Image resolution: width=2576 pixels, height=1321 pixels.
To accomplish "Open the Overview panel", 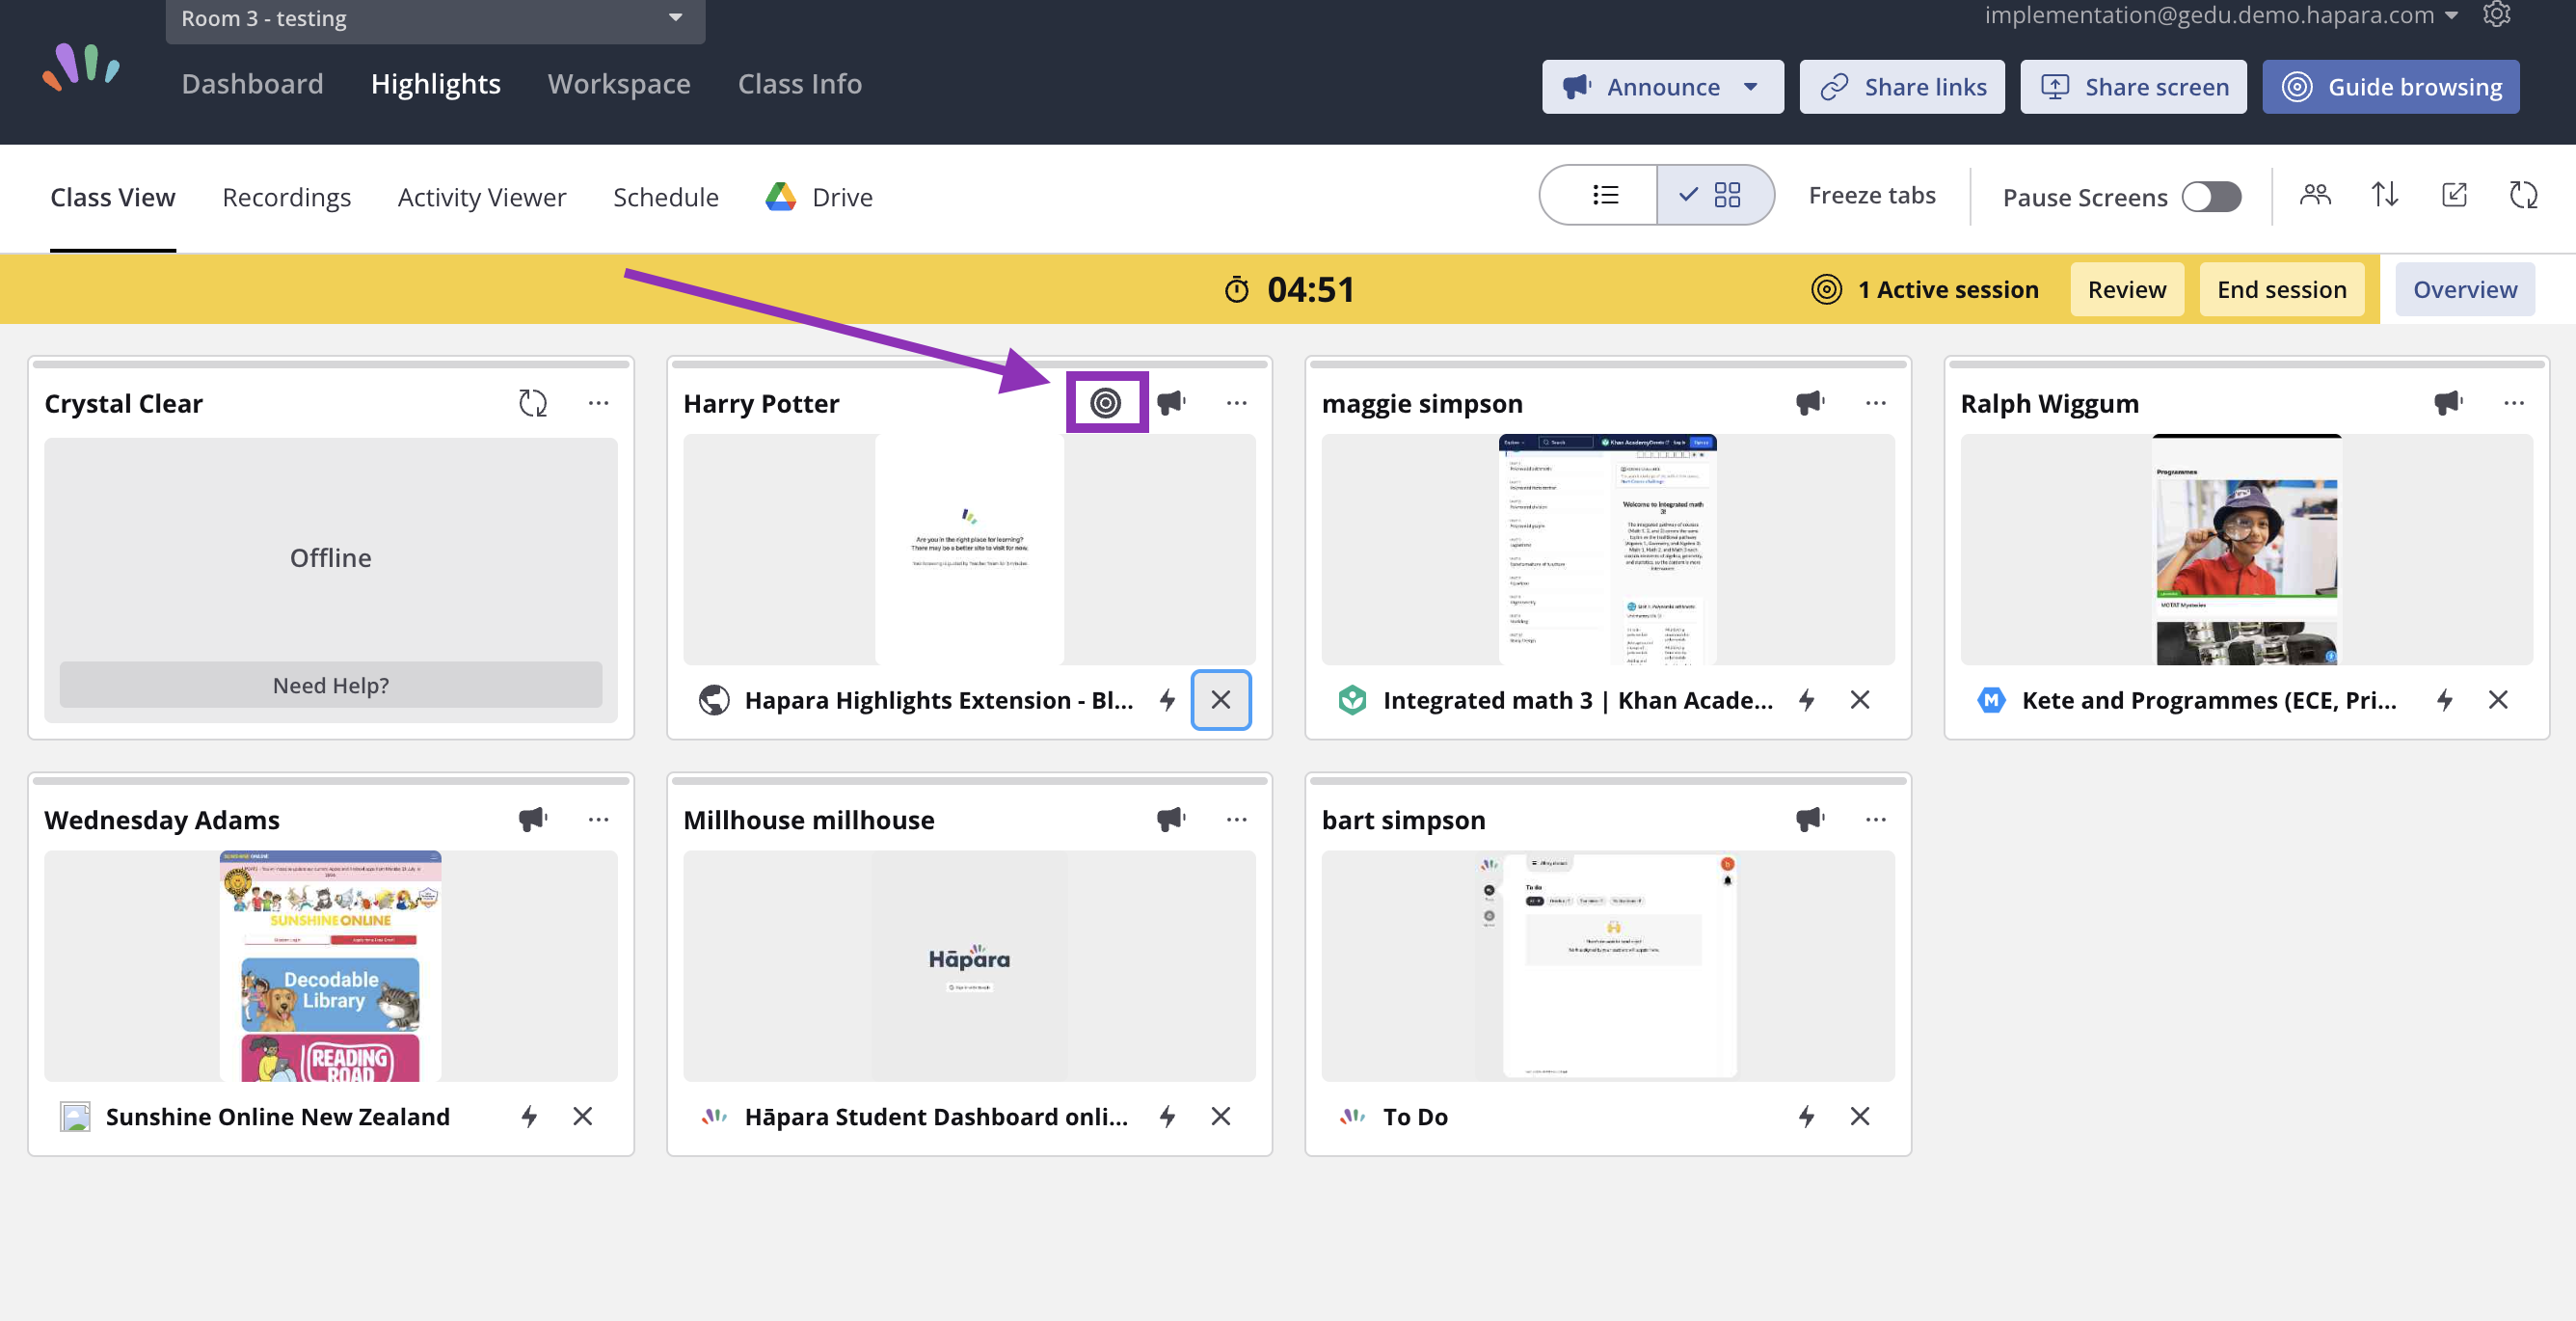I will tap(2464, 289).
